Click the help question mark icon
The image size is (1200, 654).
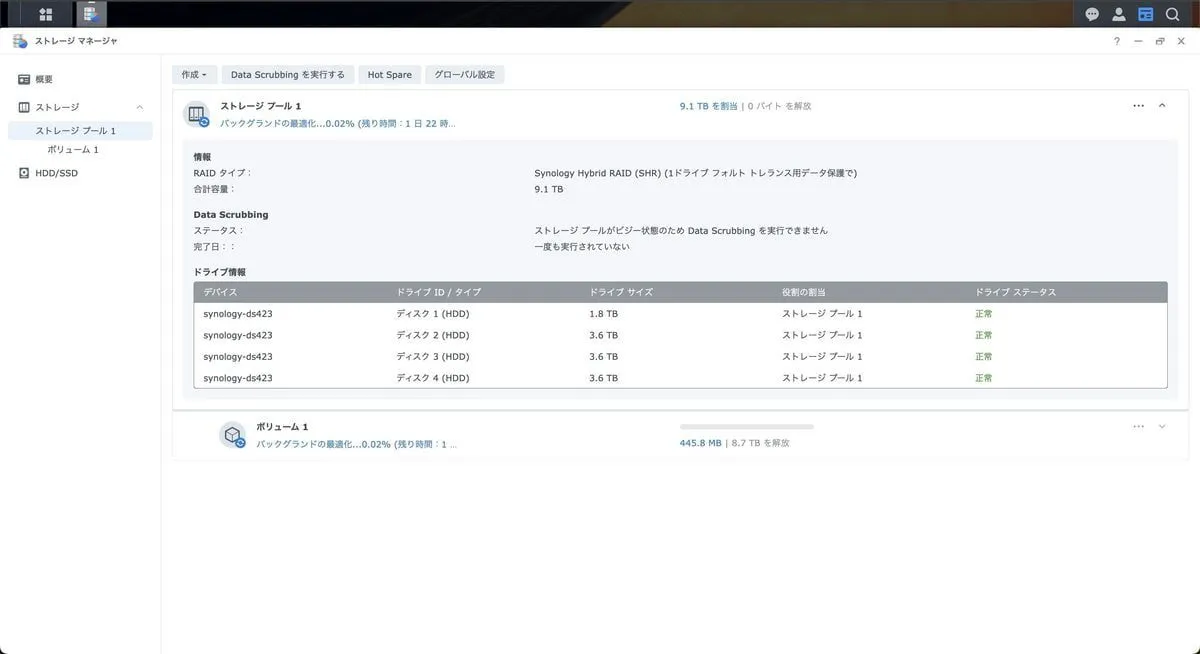point(1117,41)
